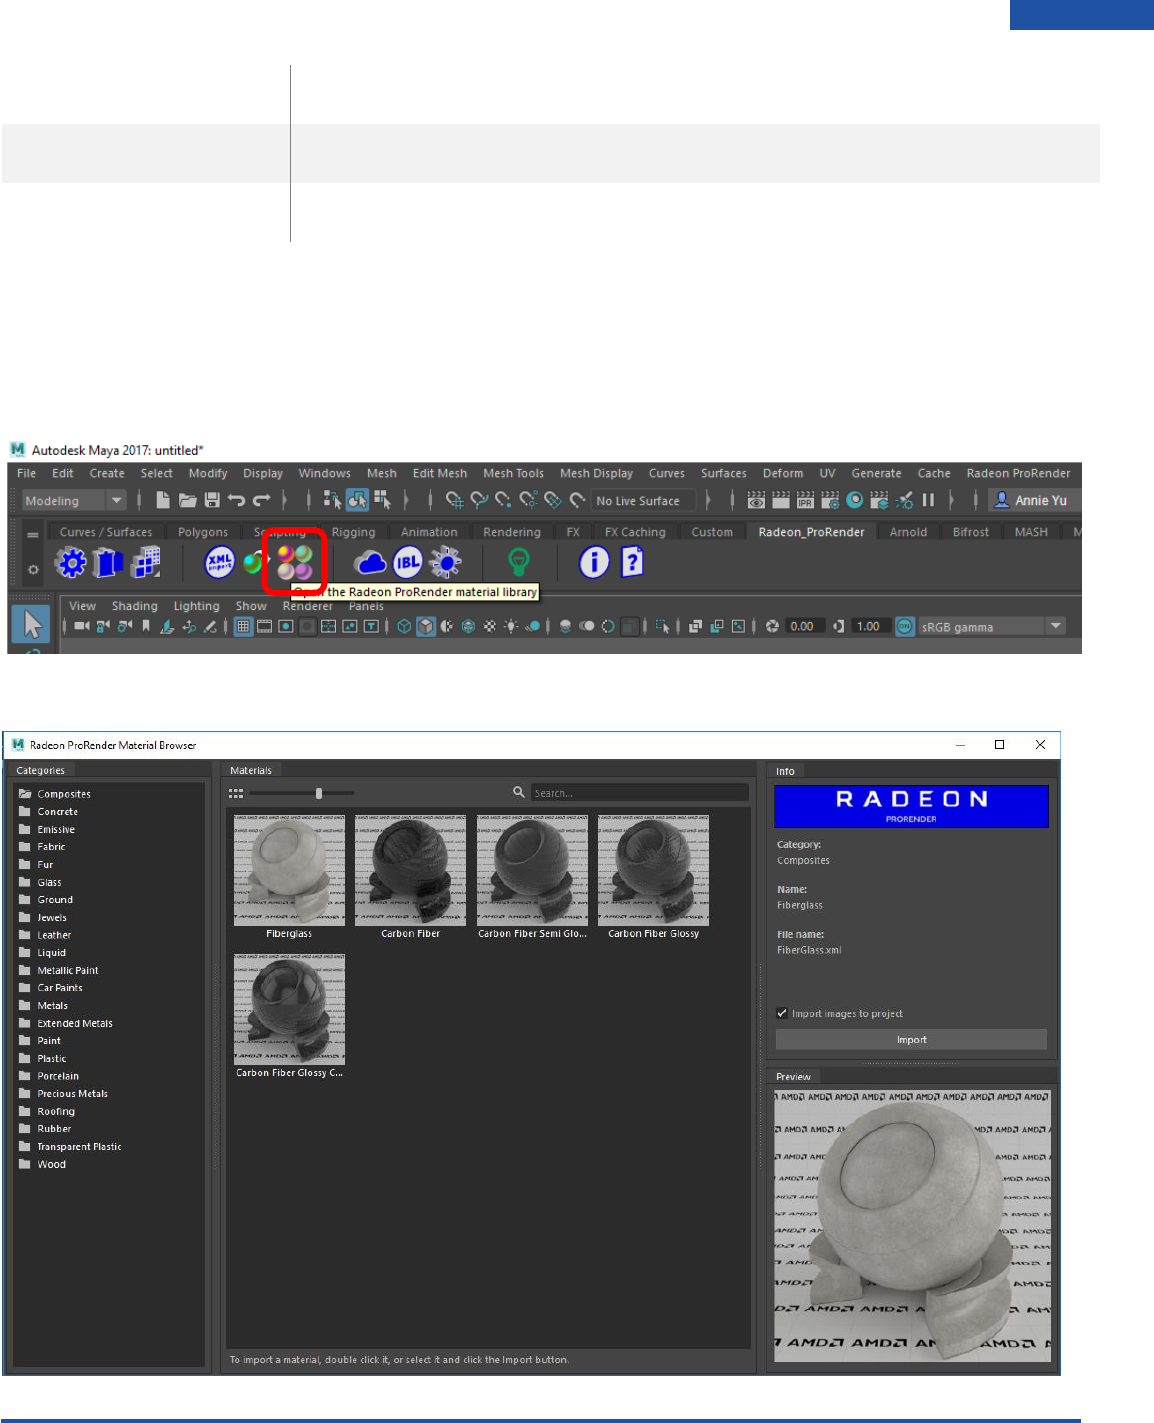This screenshot has width=1154, height=1423.
Task: Switch to the Arnold shelf tab
Action: (908, 532)
